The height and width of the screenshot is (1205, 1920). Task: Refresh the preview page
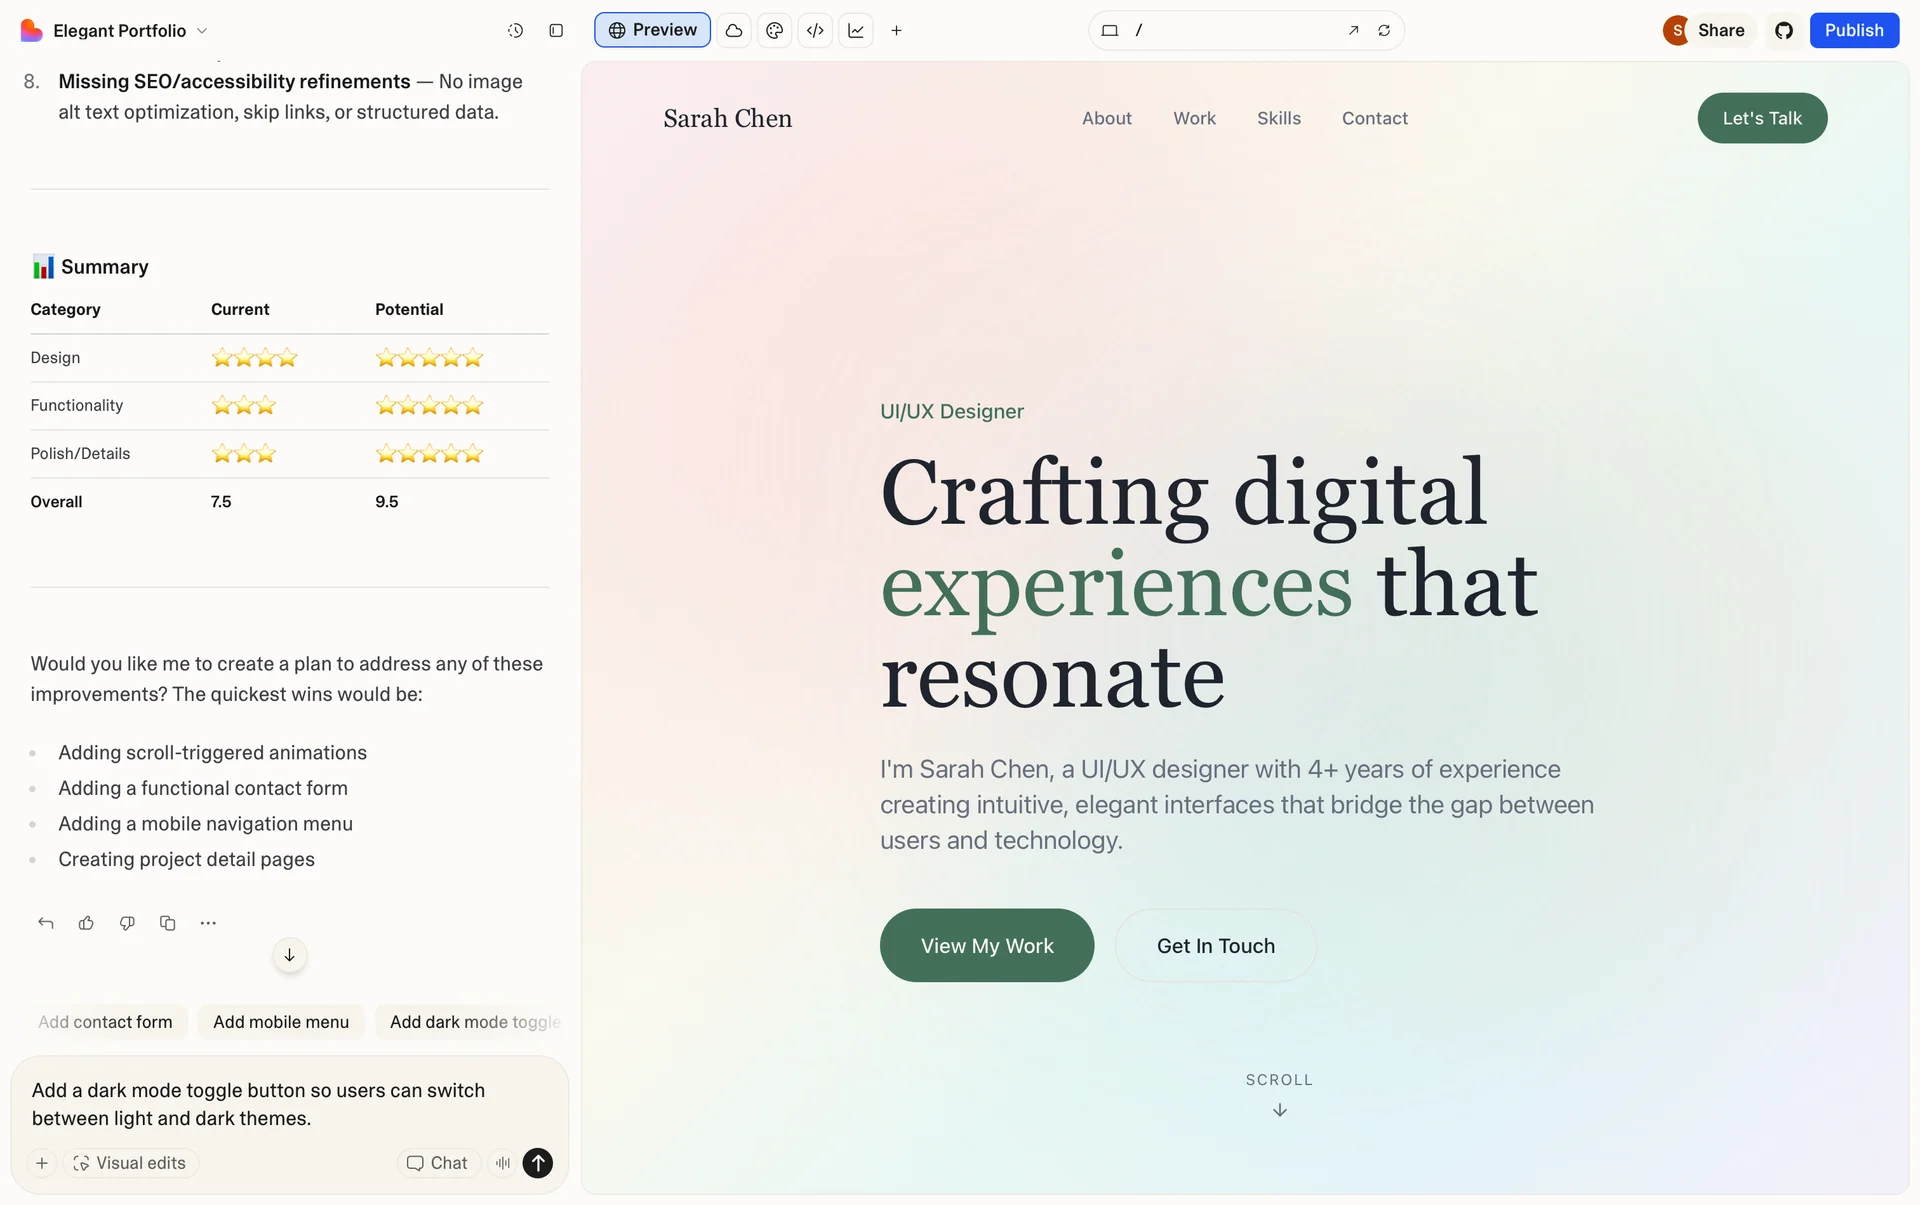tap(1384, 31)
